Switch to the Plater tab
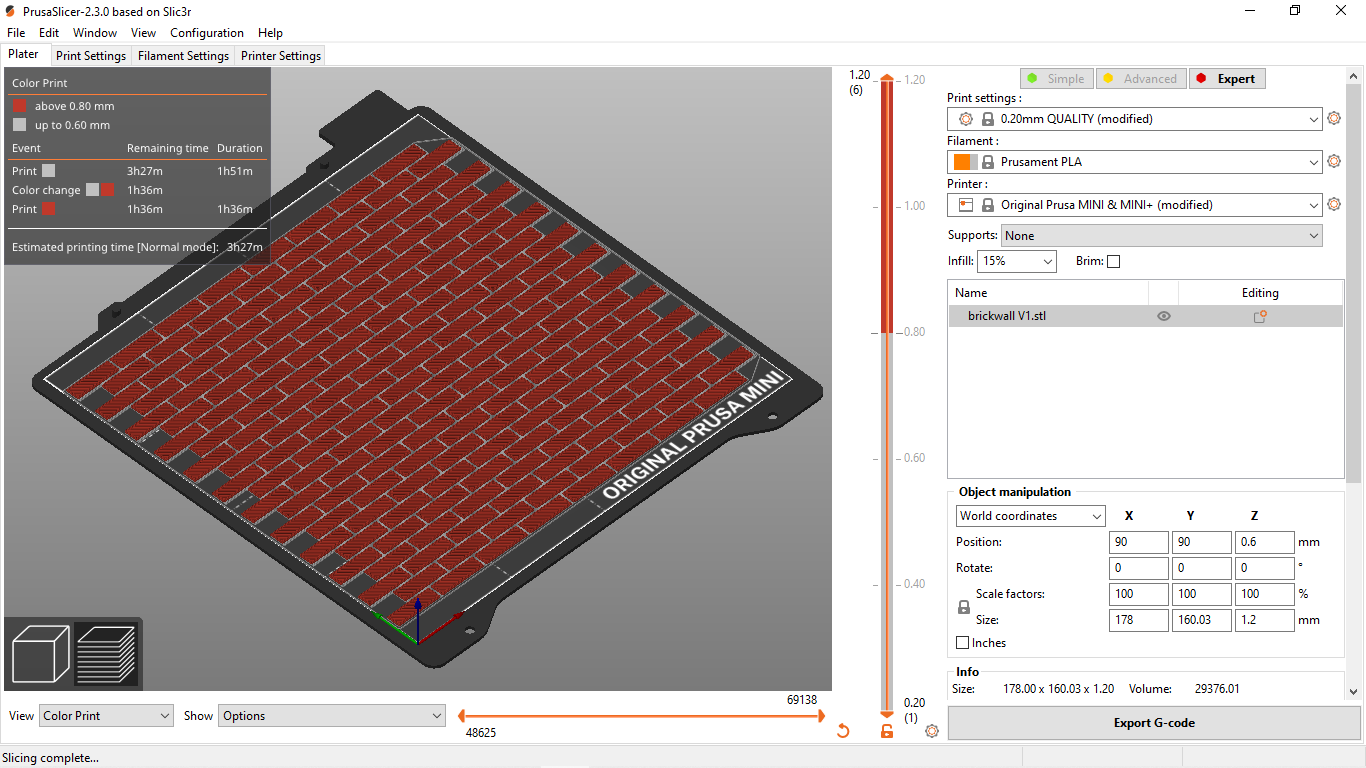 [24, 55]
